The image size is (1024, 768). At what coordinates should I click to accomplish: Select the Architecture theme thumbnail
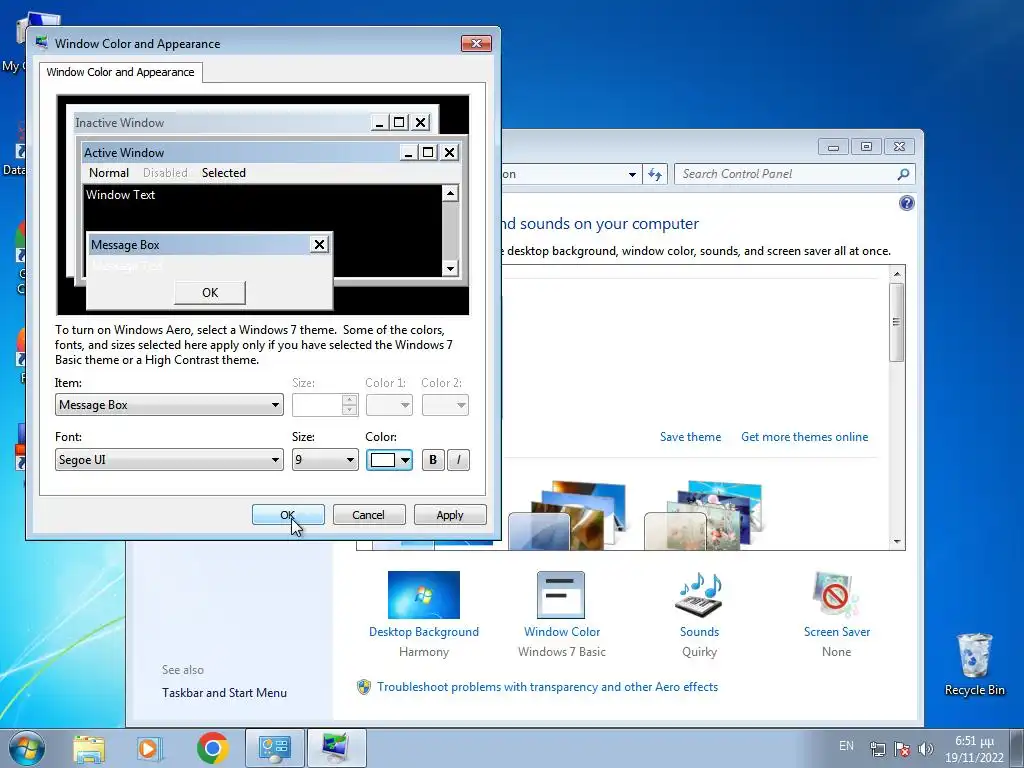pyautogui.click(x=567, y=516)
